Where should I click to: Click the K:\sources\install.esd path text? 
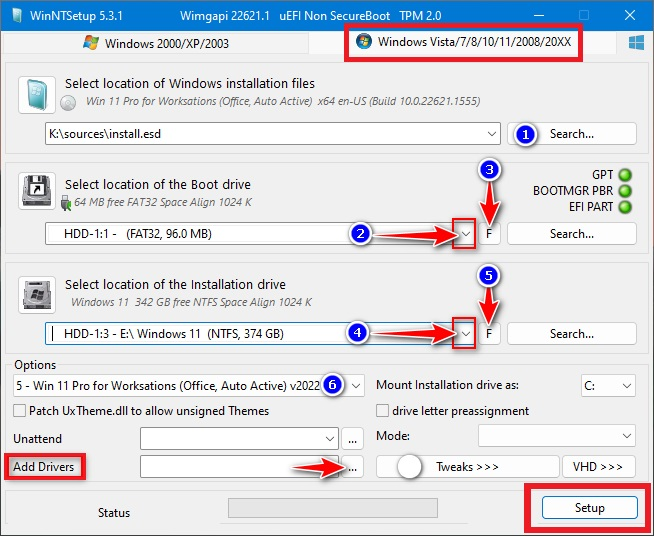coord(105,134)
